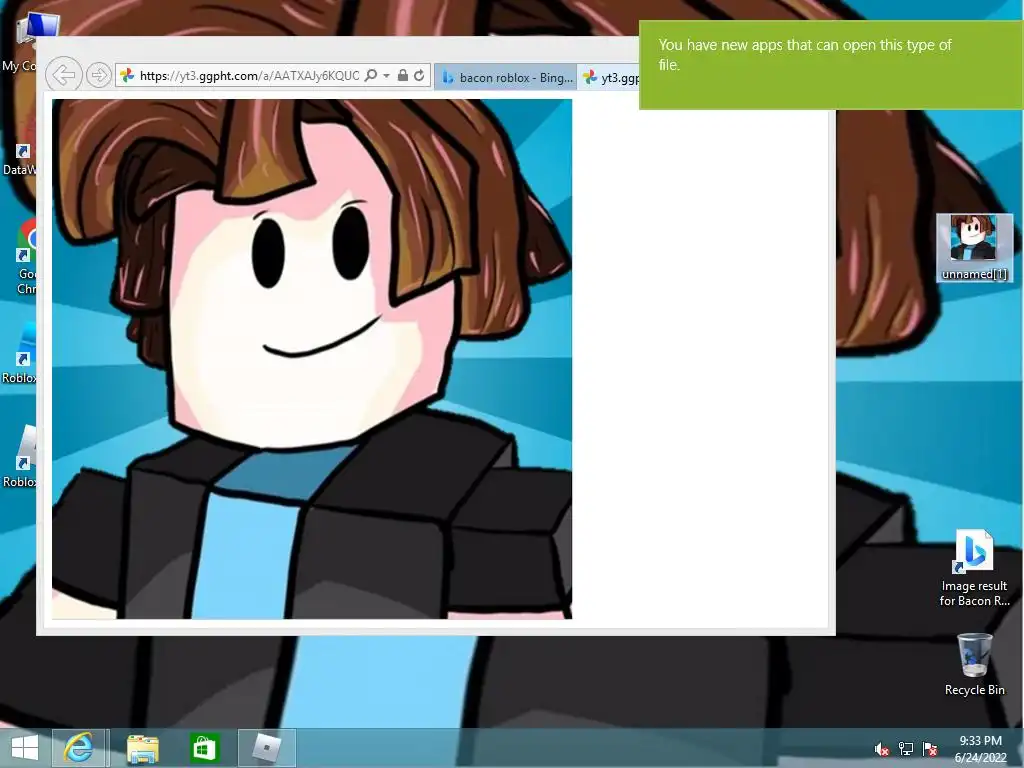Click the address bar page favicon

click(127, 75)
